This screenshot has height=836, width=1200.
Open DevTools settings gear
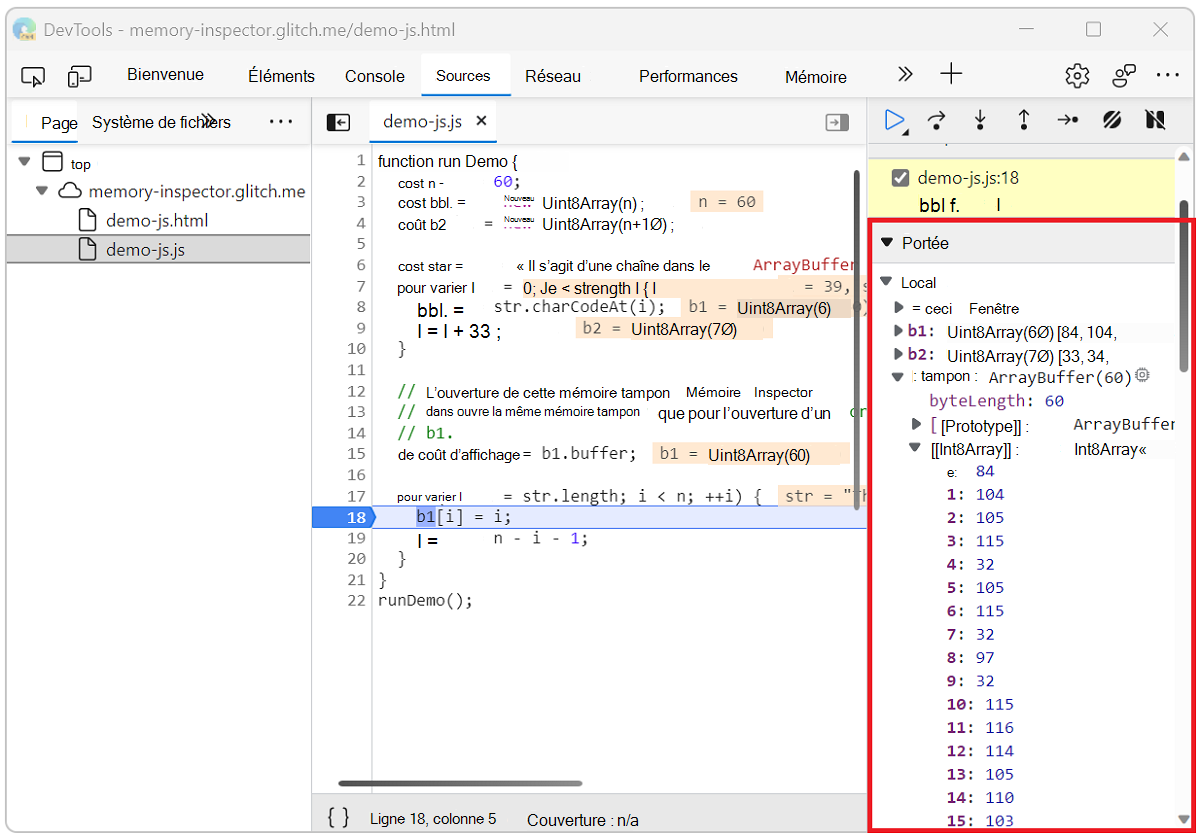click(x=1077, y=76)
